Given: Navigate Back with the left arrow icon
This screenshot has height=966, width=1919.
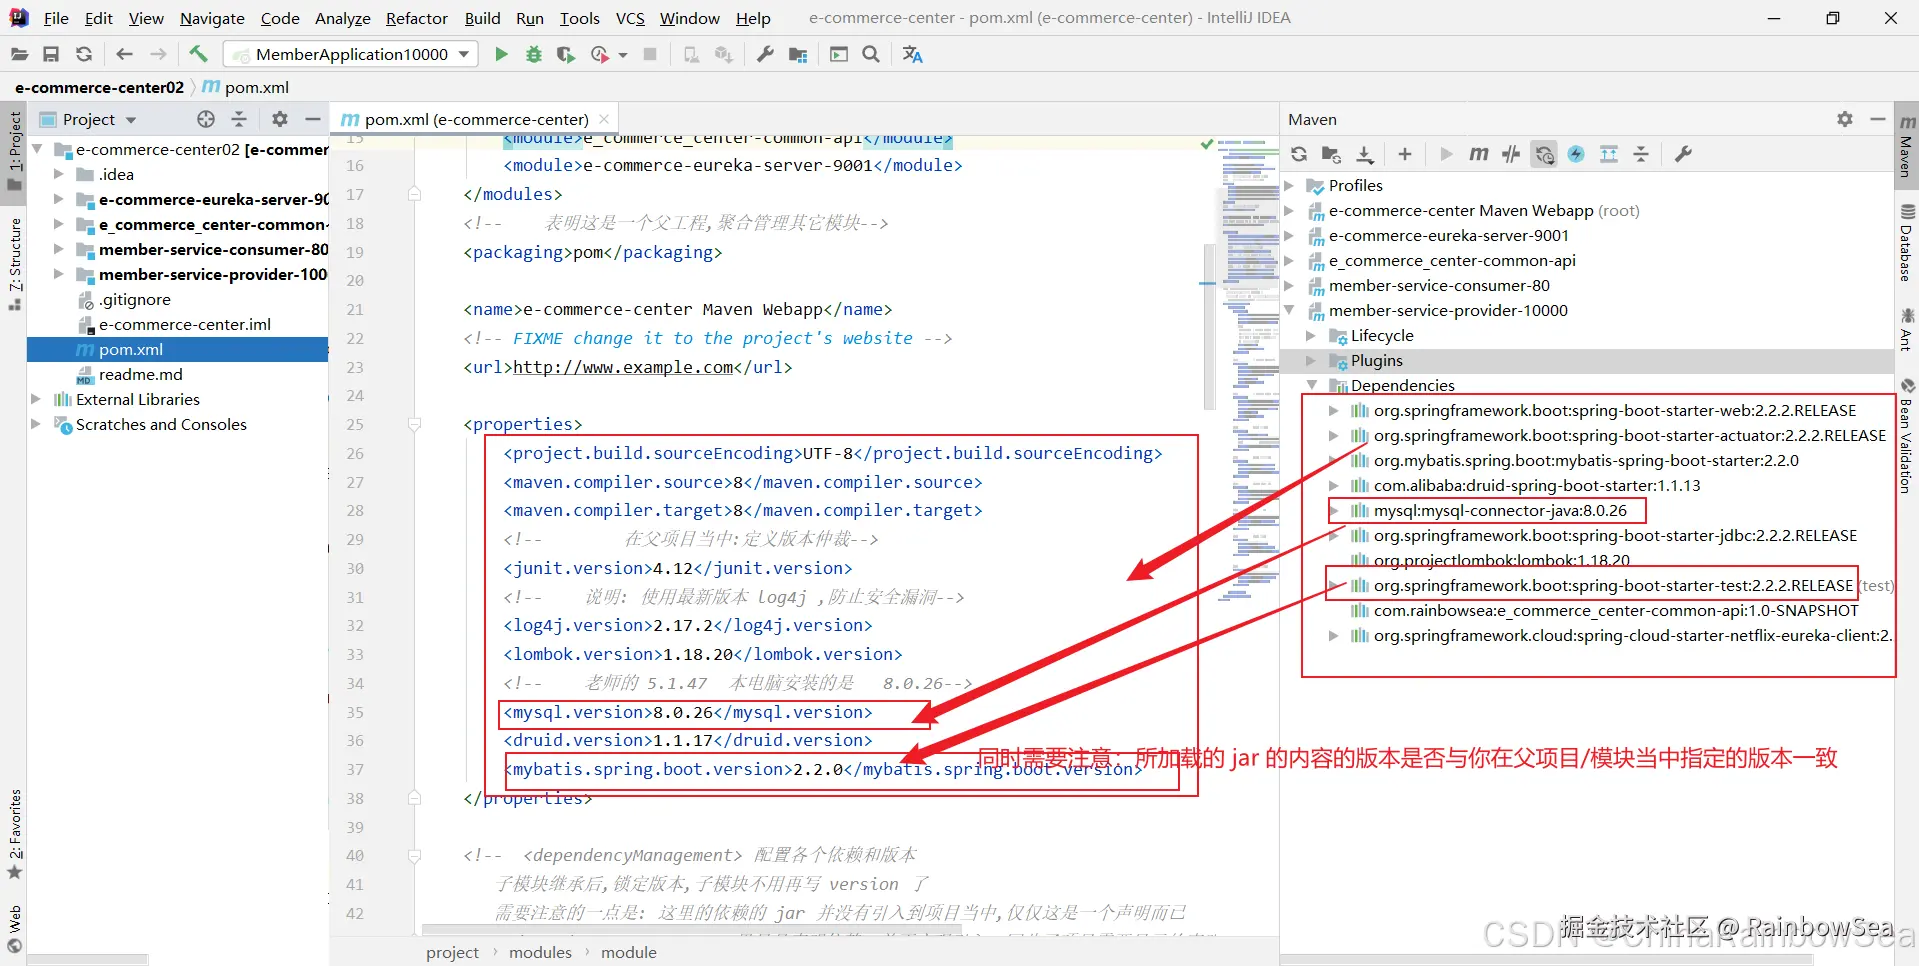Looking at the screenshot, I should [124, 54].
